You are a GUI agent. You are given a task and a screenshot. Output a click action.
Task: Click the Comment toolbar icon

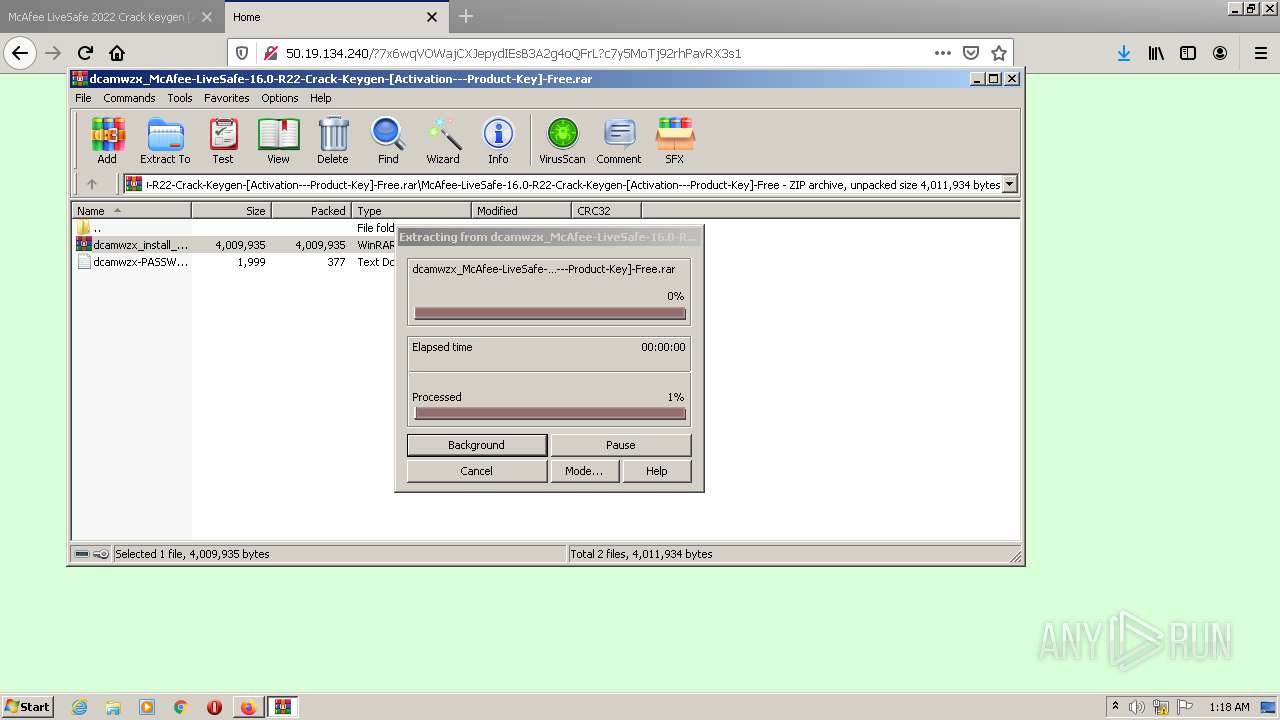(x=619, y=140)
